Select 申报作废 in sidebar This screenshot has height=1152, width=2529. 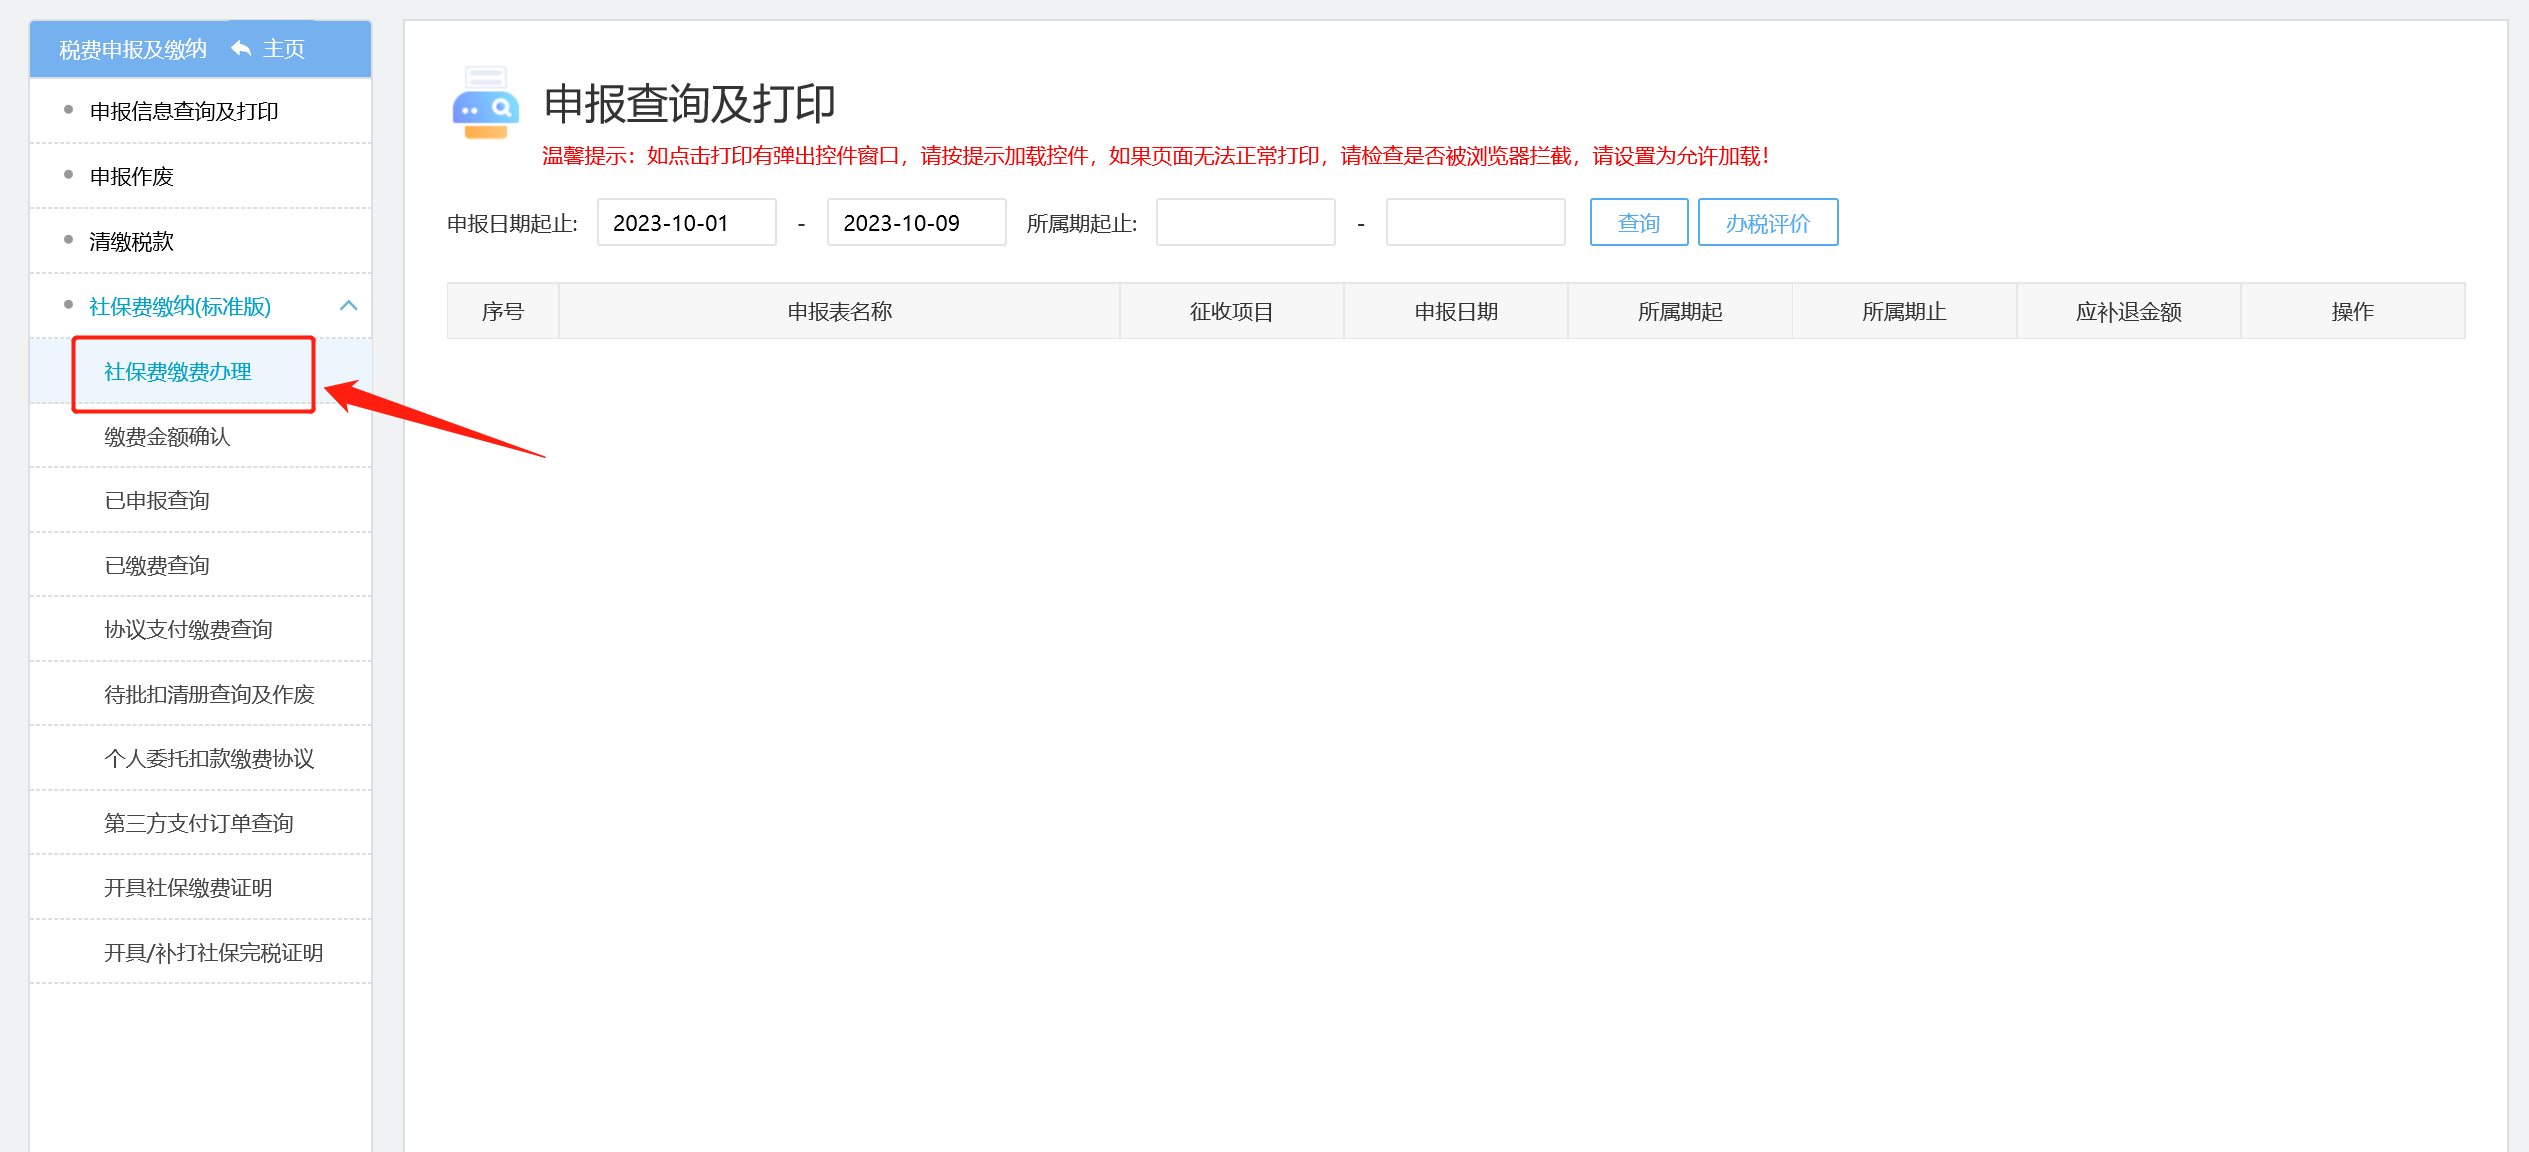[x=131, y=176]
